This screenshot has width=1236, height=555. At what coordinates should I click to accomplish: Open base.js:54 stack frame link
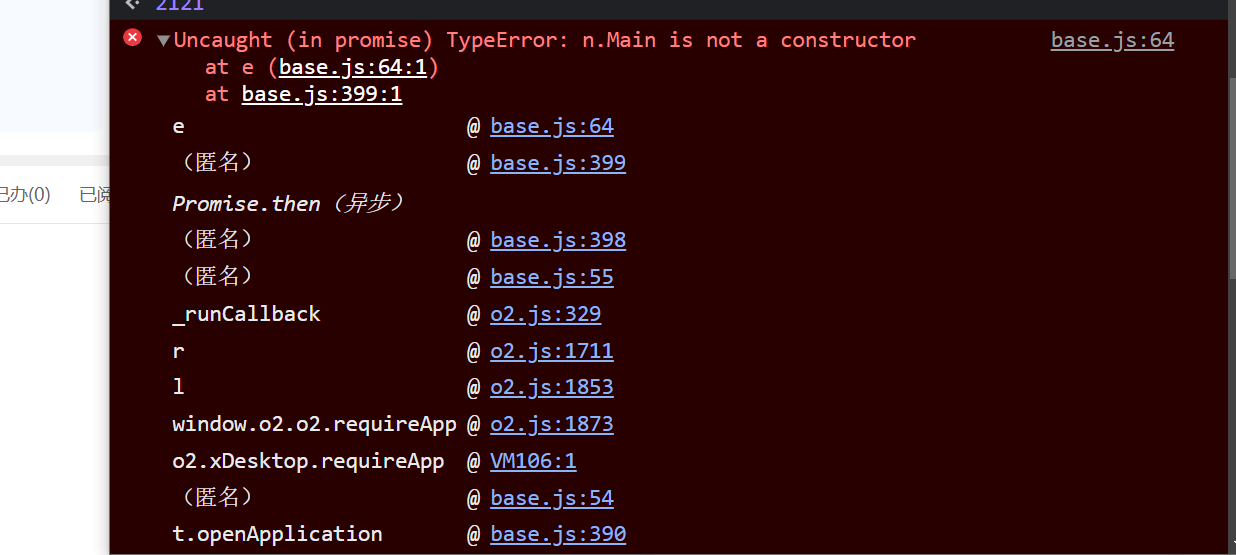coord(552,498)
